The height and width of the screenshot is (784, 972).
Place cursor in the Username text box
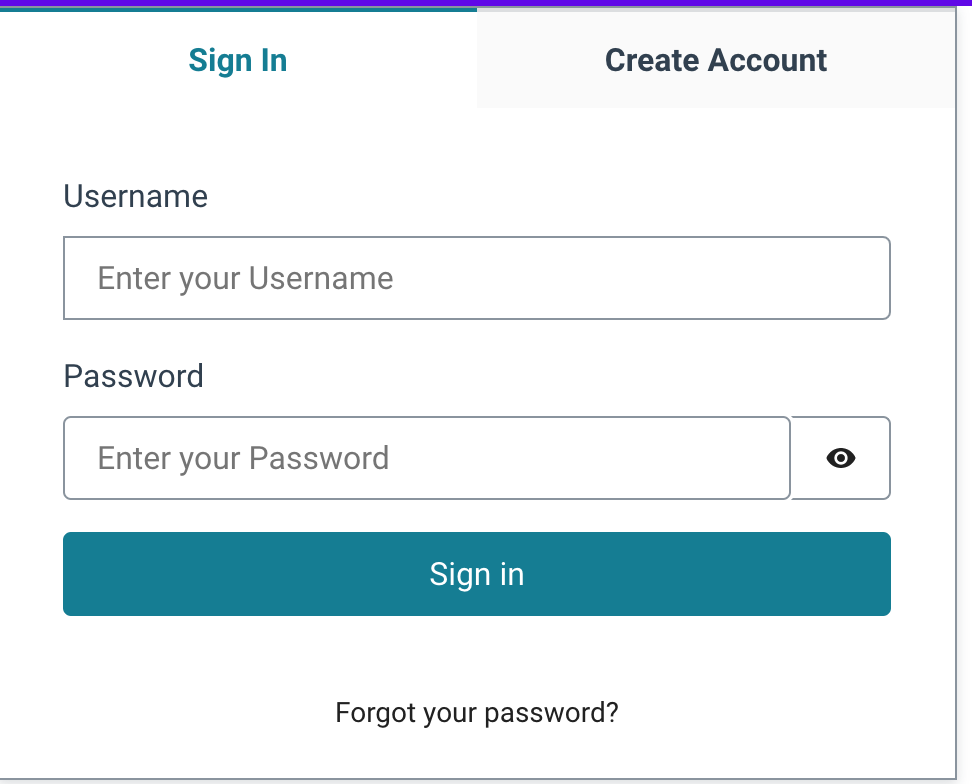(x=477, y=278)
